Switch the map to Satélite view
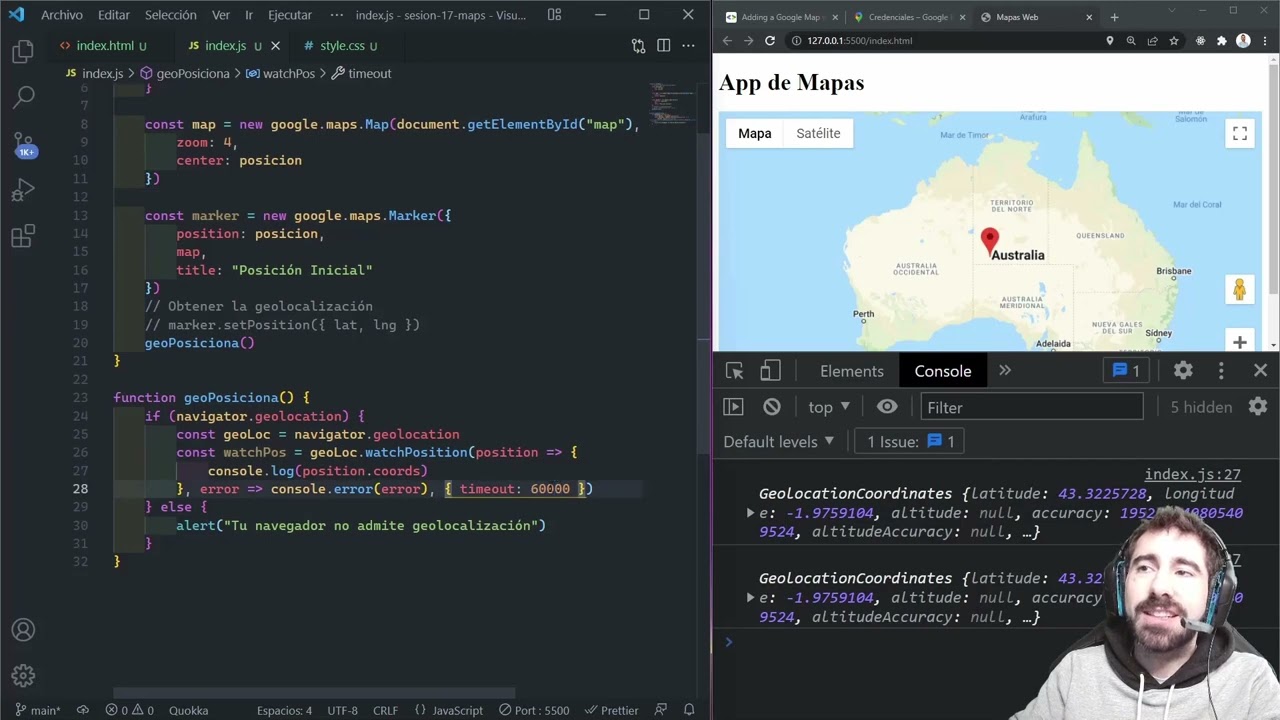Viewport: 1280px width, 720px height. tap(818, 134)
